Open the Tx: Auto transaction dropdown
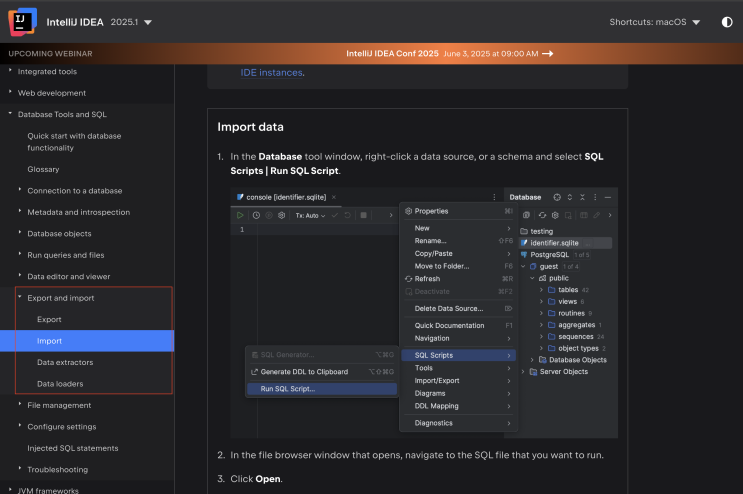The width and height of the screenshot is (743, 494). (x=310, y=216)
